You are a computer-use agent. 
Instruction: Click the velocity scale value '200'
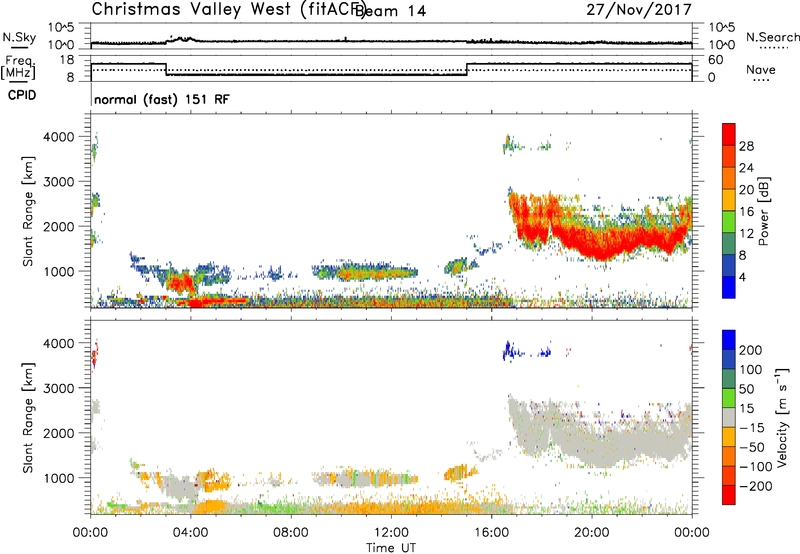tap(751, 350)
